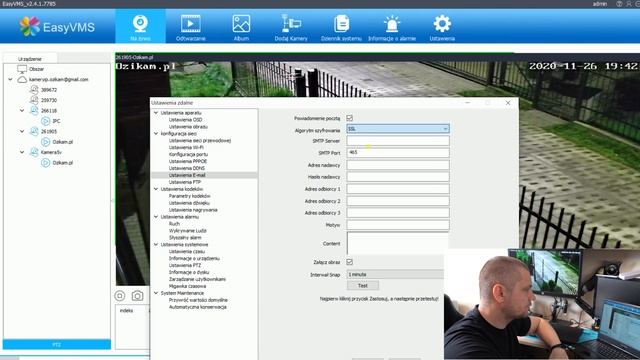Click into the Adres odbiorcy 1 field
Viewport: 640px width, 360px height.
click(398, 189)
